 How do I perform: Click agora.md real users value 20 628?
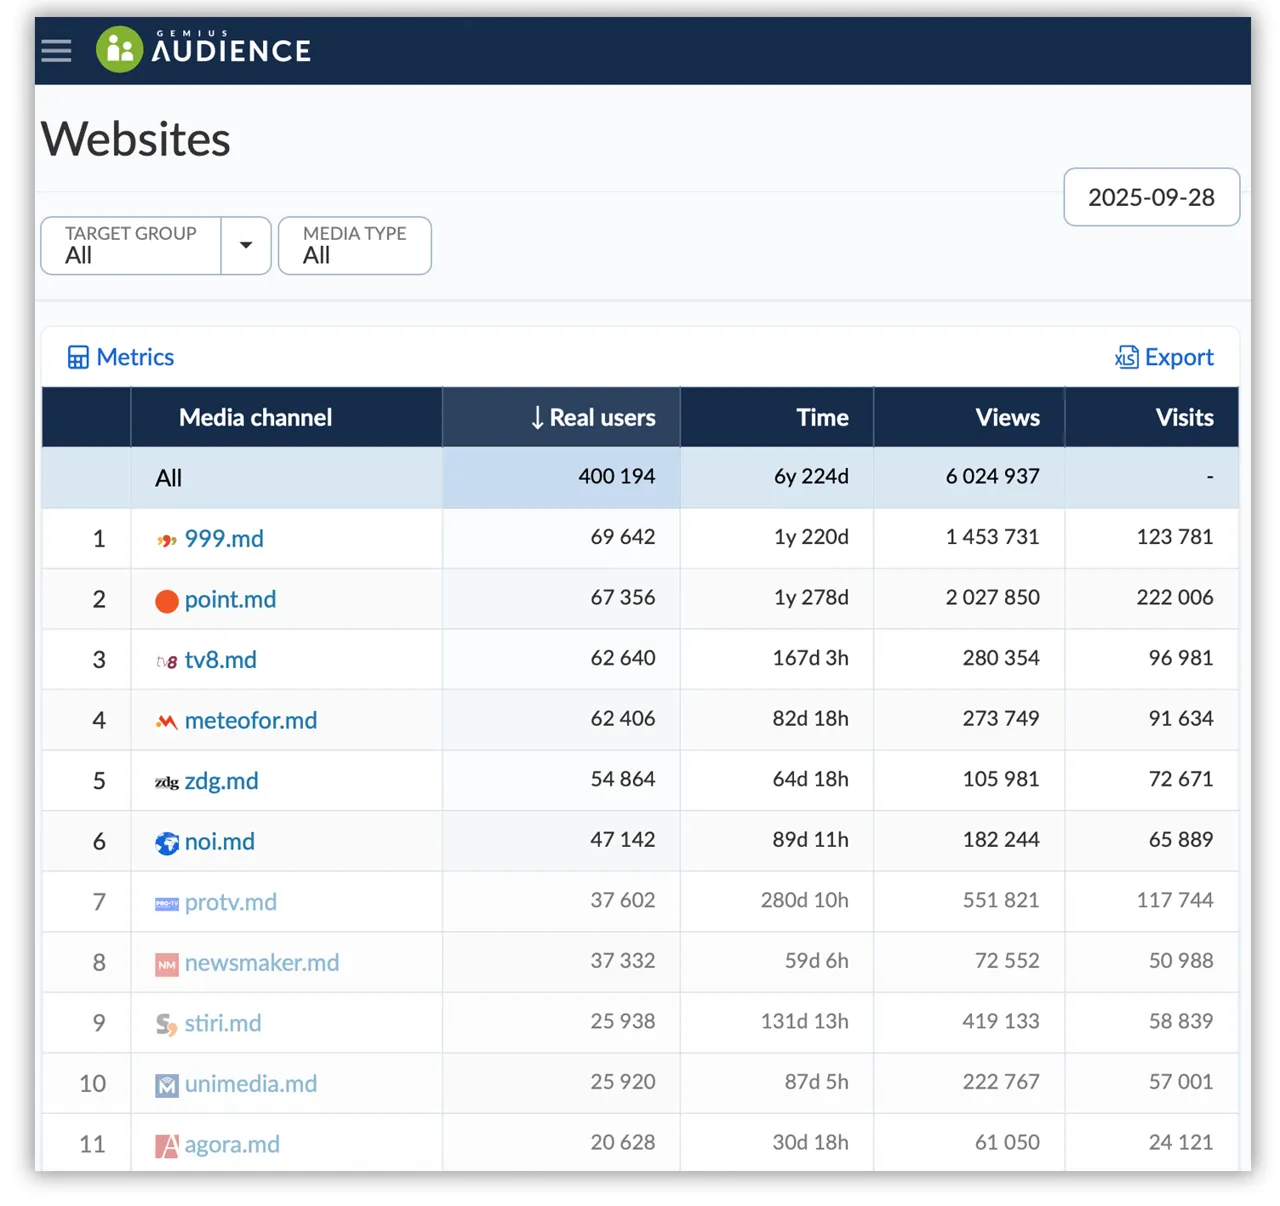623,1142
